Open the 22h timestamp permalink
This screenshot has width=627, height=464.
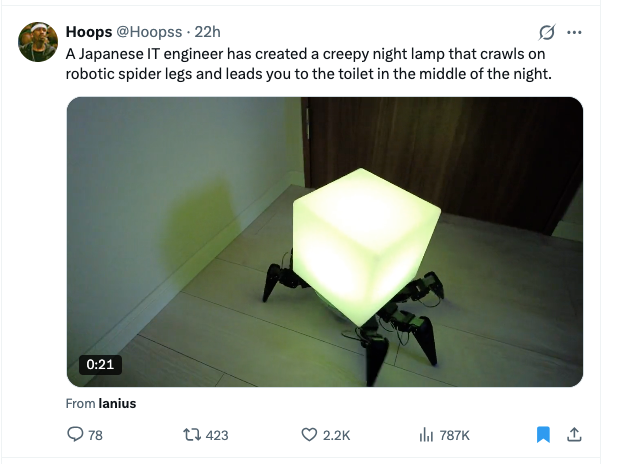(208, 32)
